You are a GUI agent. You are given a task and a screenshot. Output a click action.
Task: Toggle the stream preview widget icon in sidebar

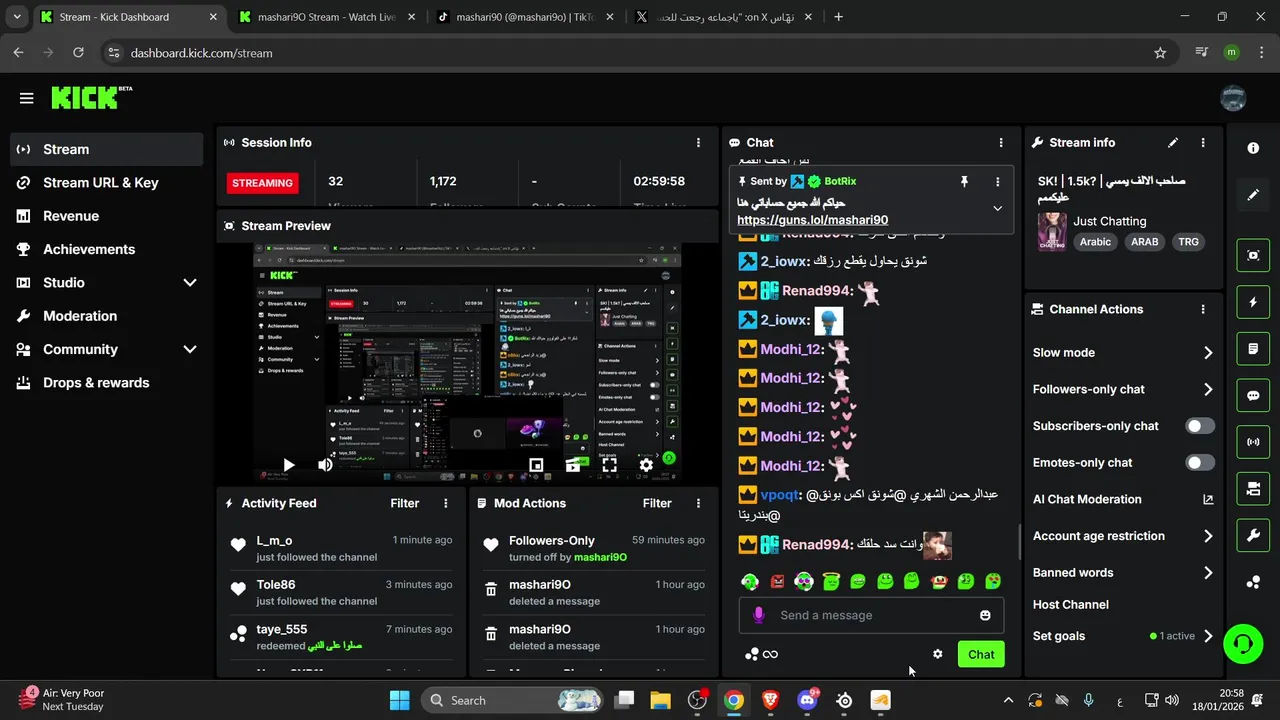[1253, 255]
